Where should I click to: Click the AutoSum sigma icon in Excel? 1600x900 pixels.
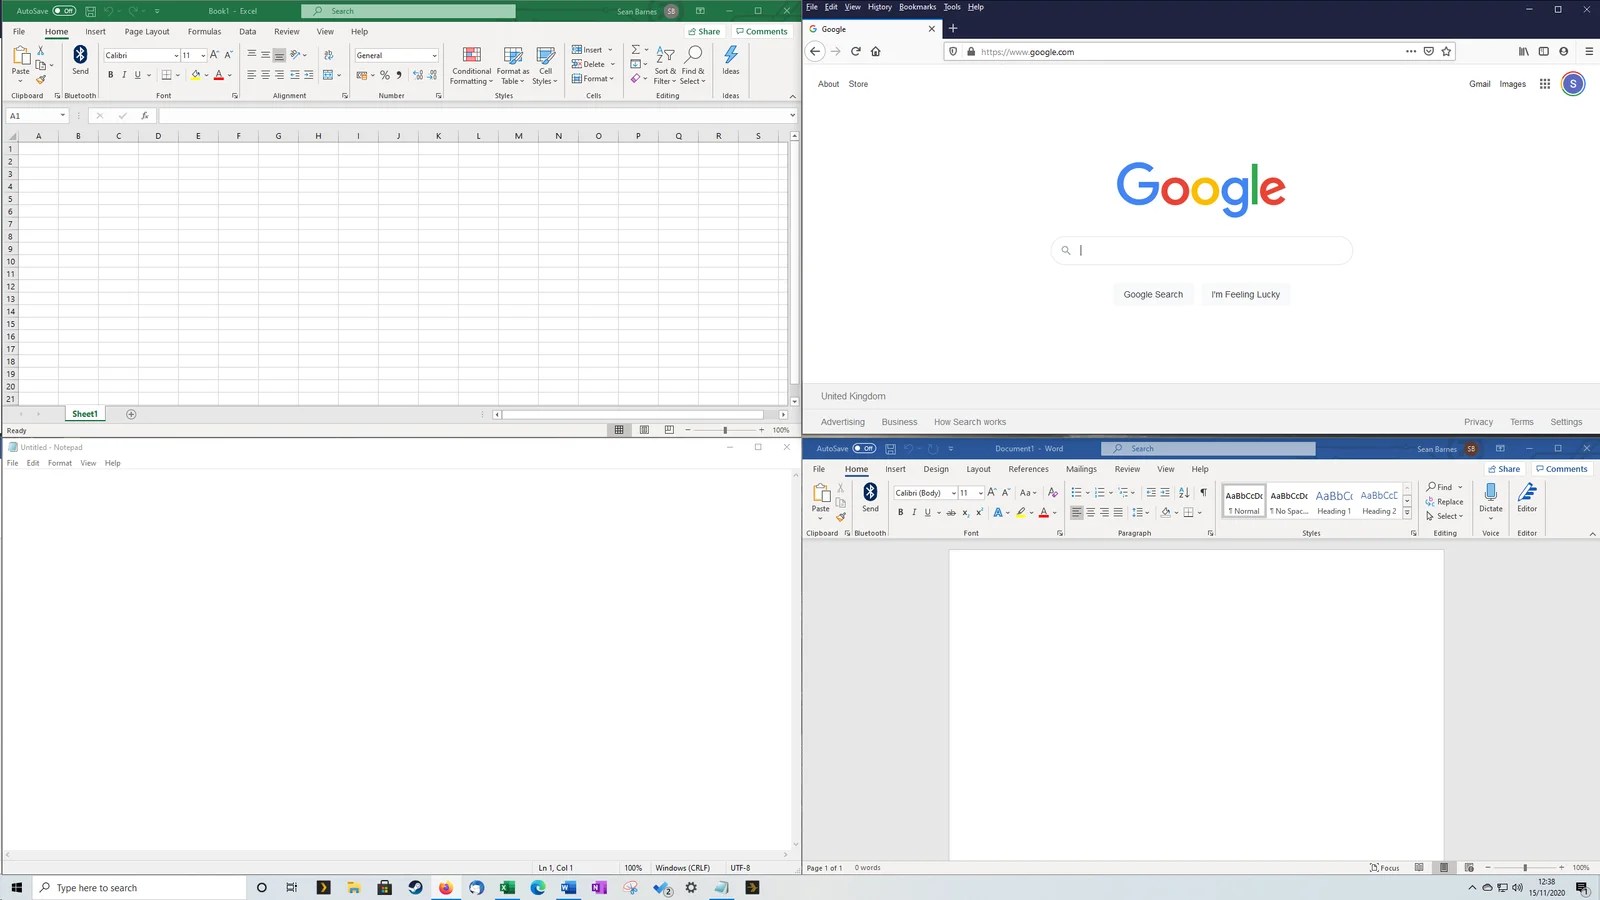(635, 50)
